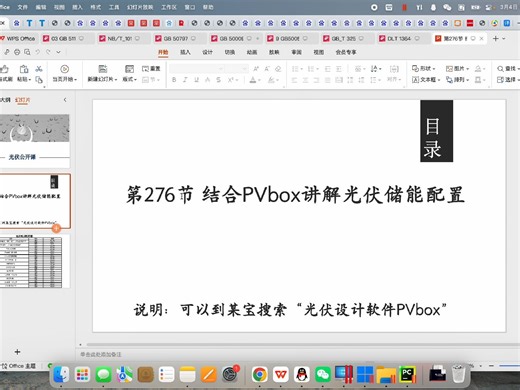Switch to the 开始 Home ribbon tab
520x390 pixels.
tap(163, 52)
